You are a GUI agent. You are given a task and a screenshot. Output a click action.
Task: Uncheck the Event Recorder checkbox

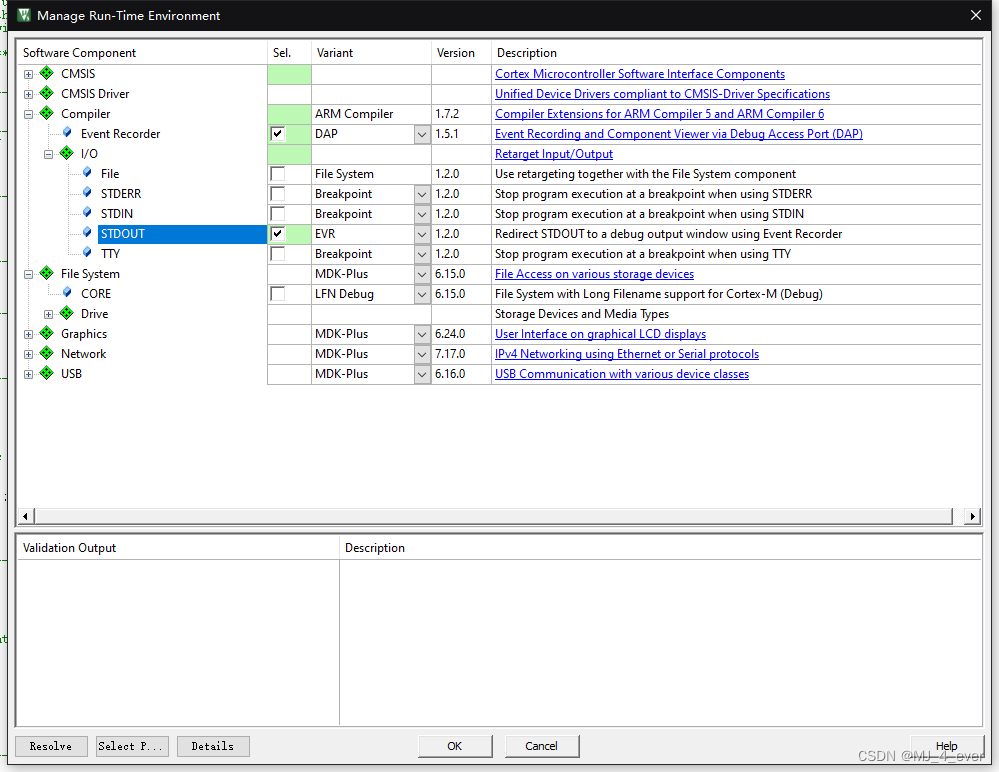[278, 134]
